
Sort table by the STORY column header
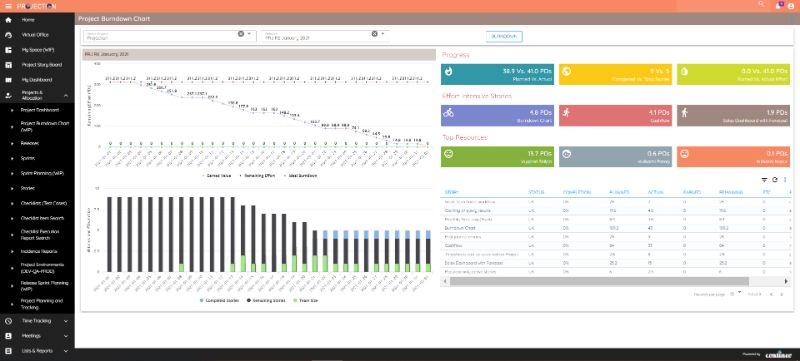point(452,192)
